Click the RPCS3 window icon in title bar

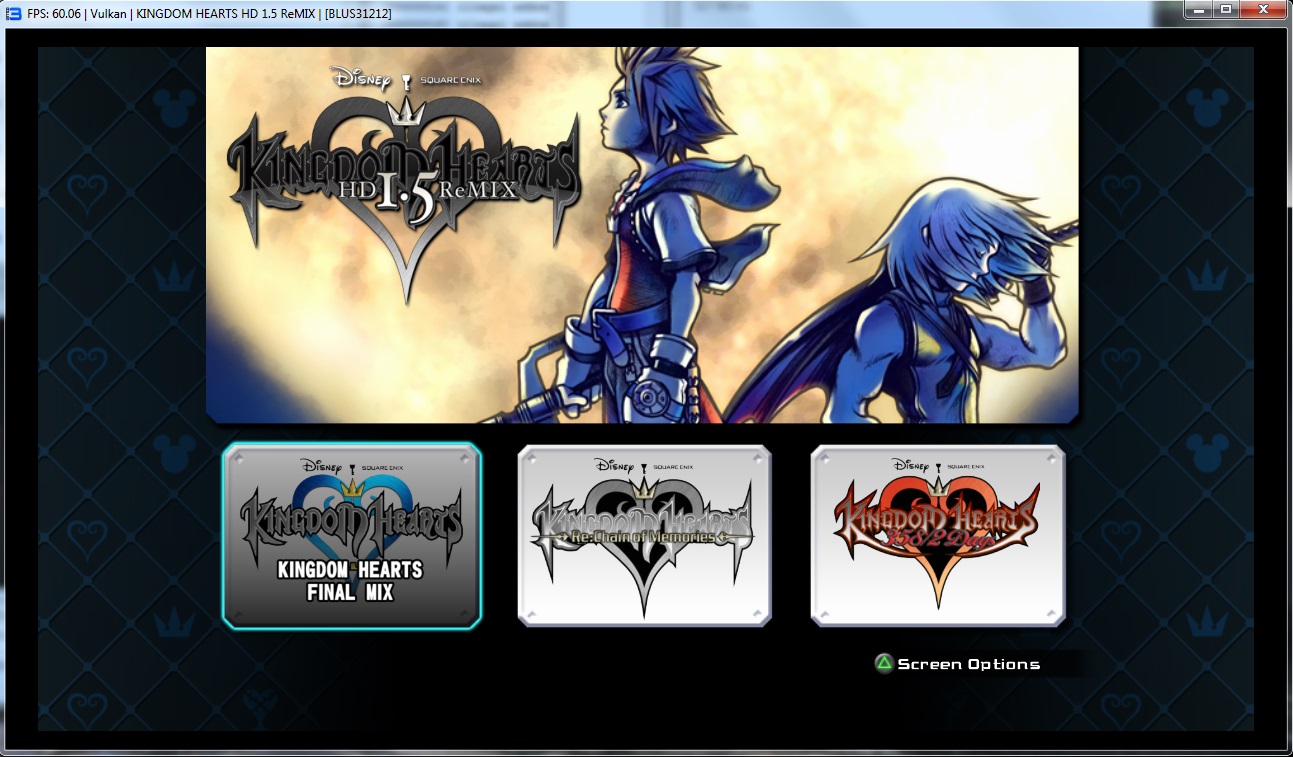[x=14, y=13]
